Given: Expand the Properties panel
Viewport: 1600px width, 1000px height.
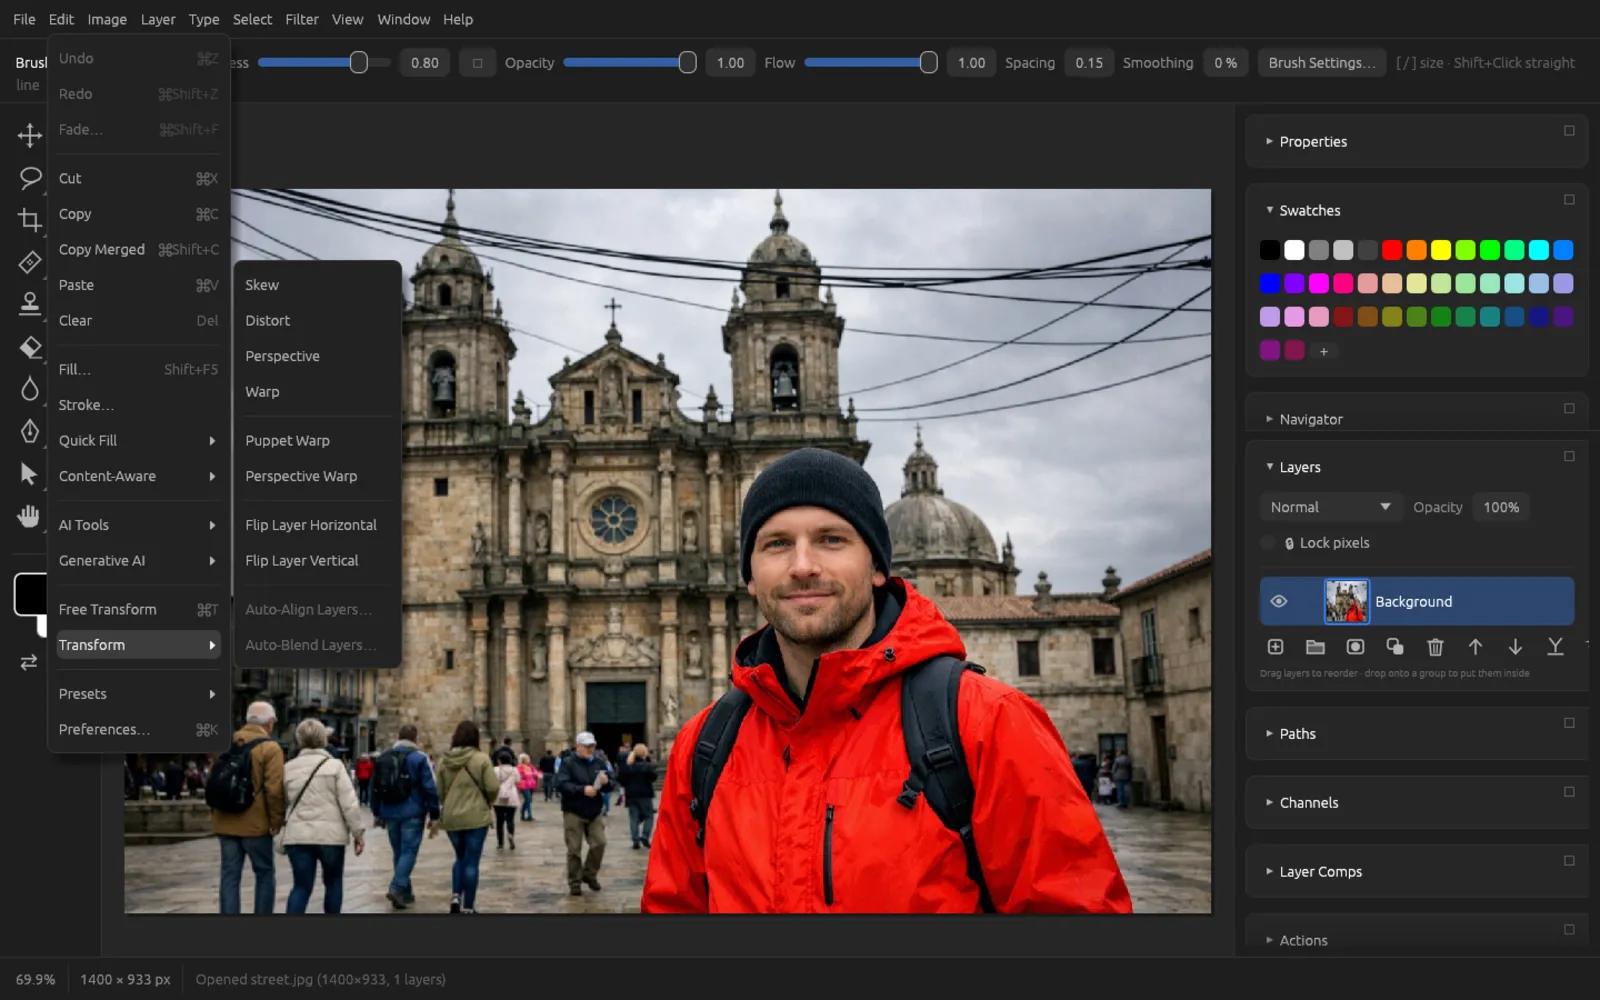Looking at the screenshot, I should [1269, 141].
